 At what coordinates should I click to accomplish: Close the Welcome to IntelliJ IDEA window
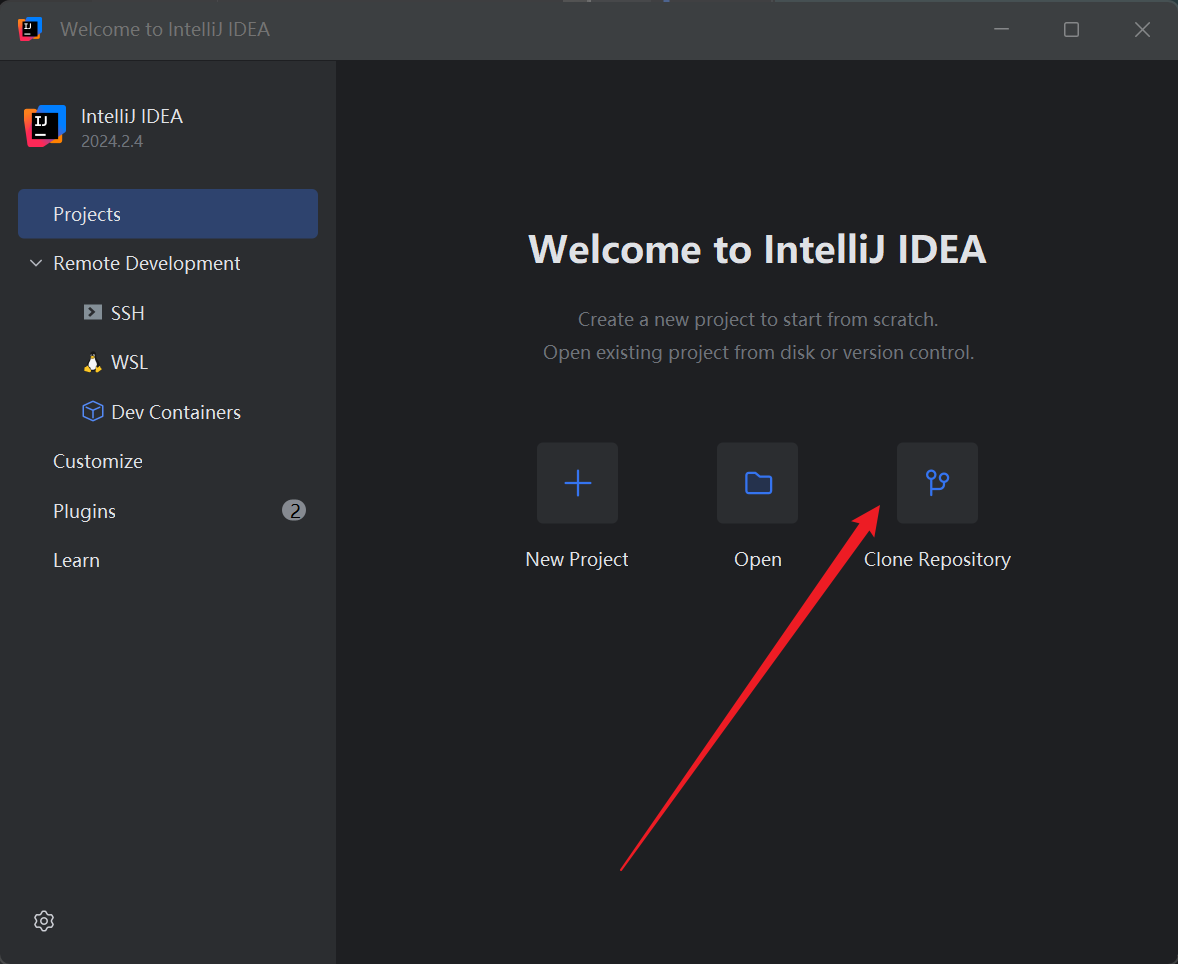[x=1142, y=29]
